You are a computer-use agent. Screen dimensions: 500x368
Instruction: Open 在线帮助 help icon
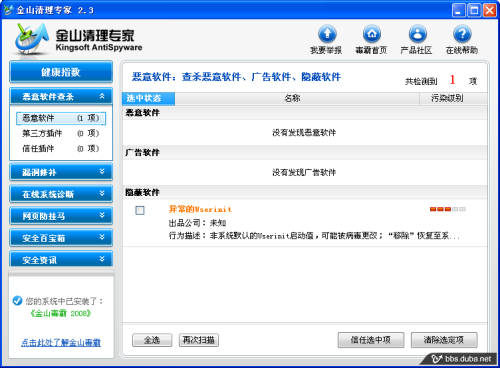click(x=462, y=34)
